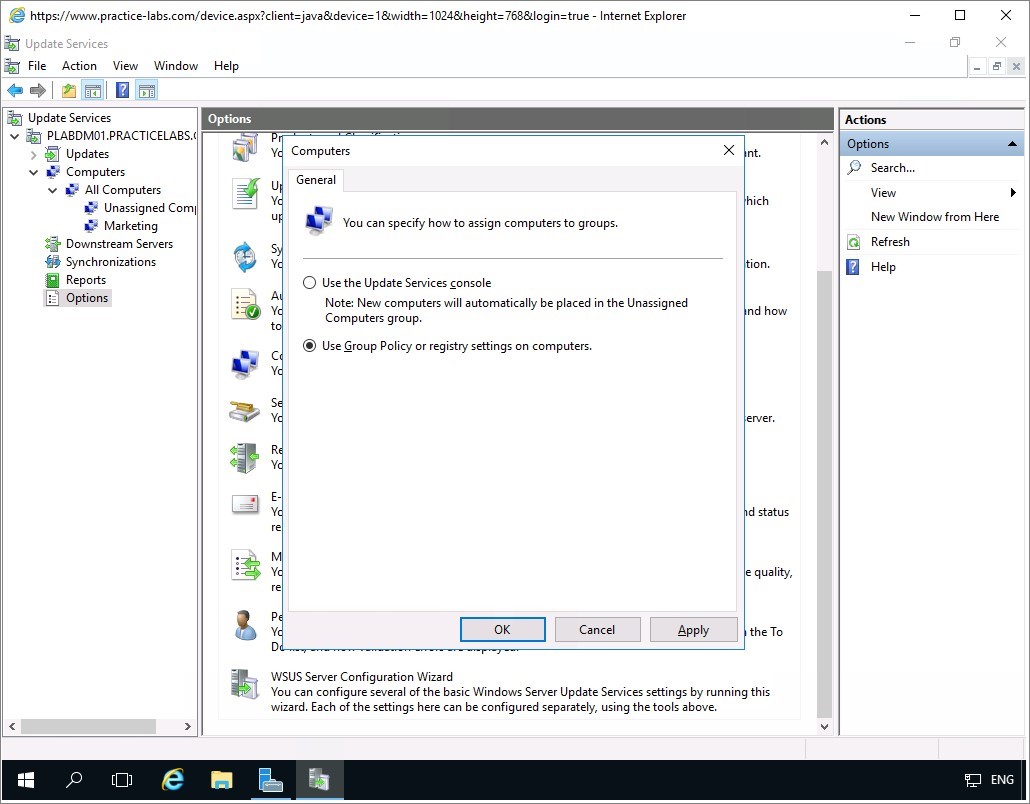
Task: Click the OK button
Action: click(502, 629)
